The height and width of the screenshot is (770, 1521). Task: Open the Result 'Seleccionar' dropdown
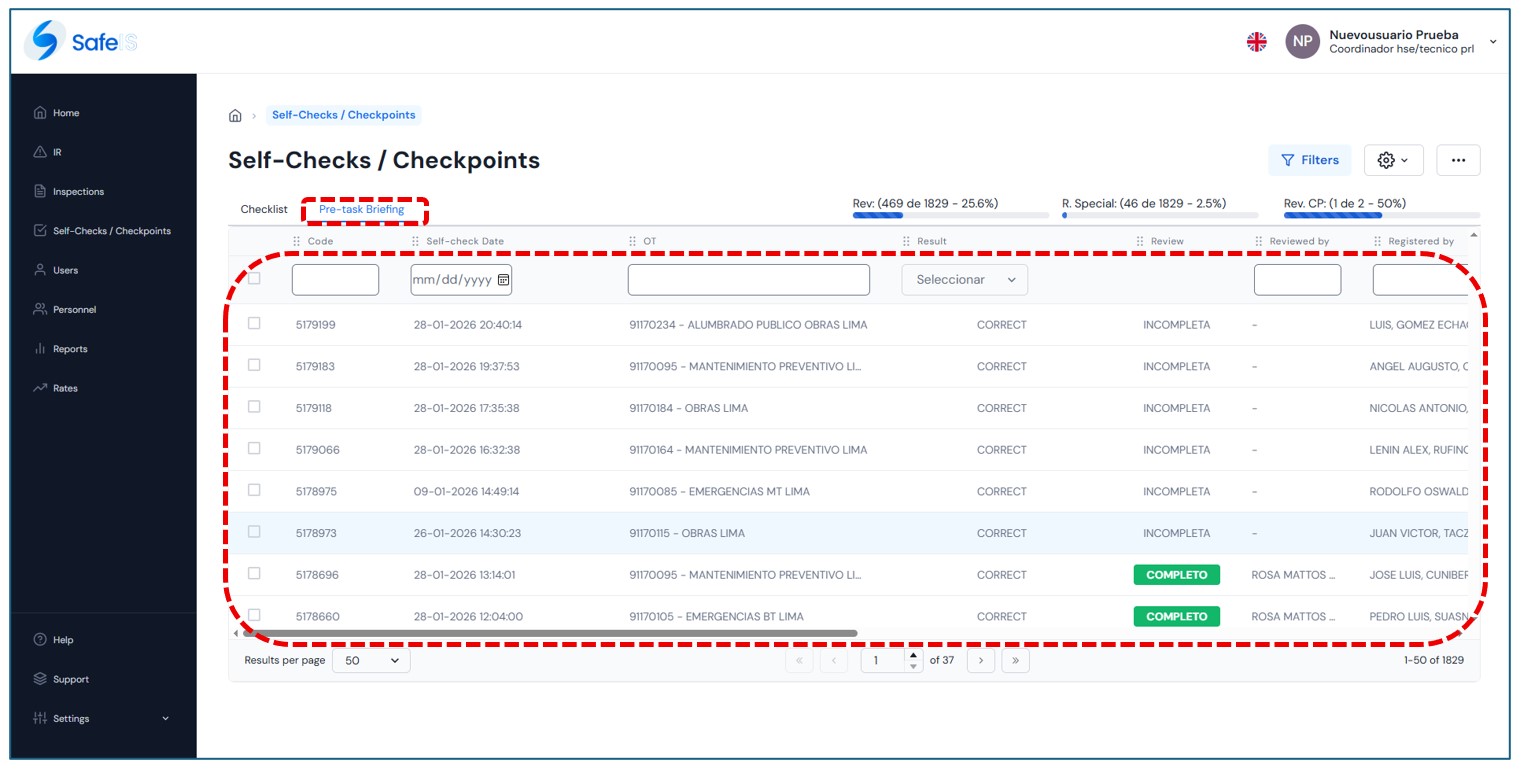click(964, 280)
